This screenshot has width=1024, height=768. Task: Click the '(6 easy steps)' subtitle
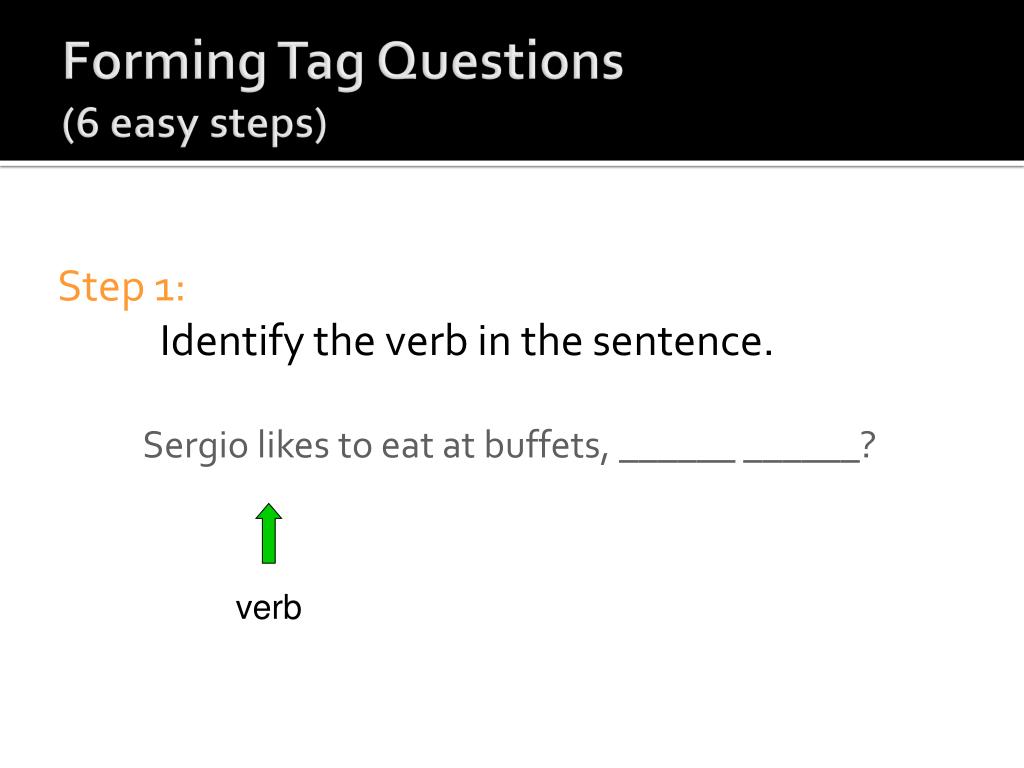(195, 124)
